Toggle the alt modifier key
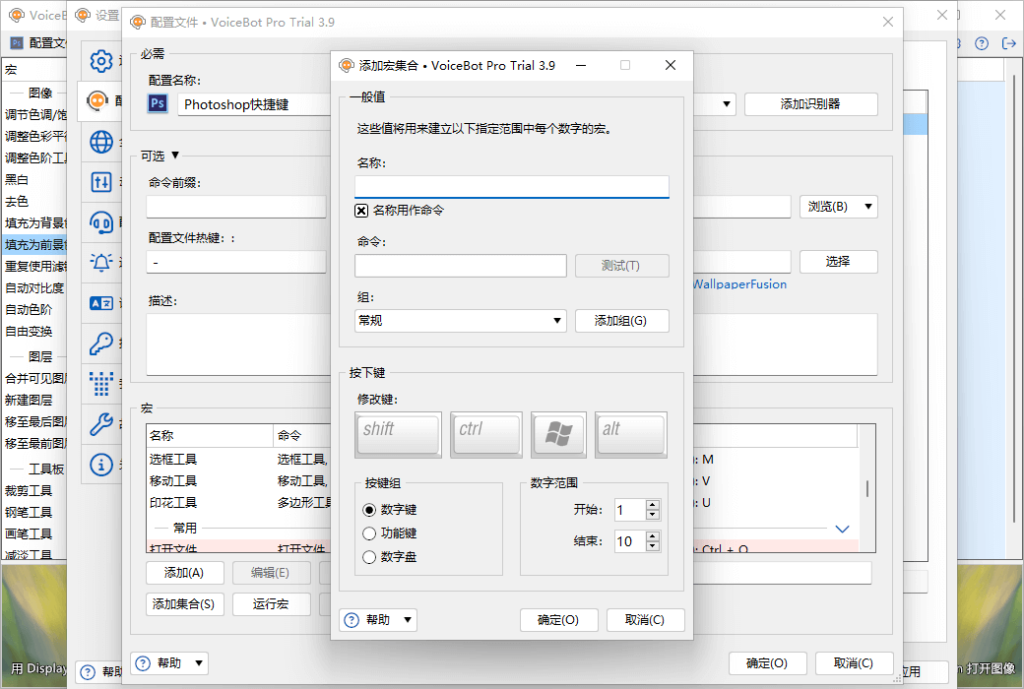 pos(631,434)
